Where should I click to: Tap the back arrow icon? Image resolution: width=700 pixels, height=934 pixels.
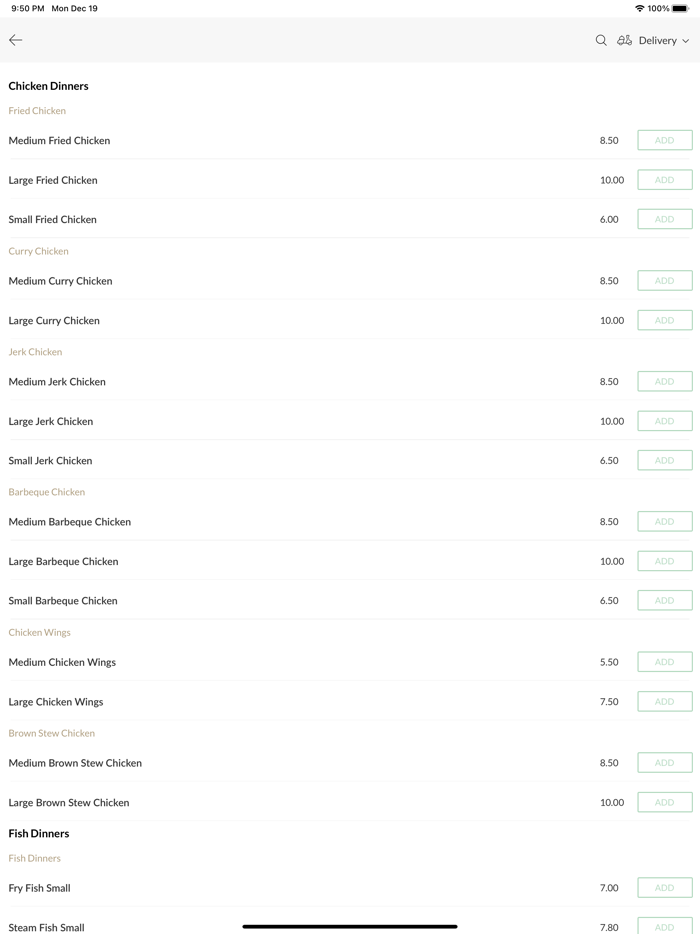pos(16,40)
